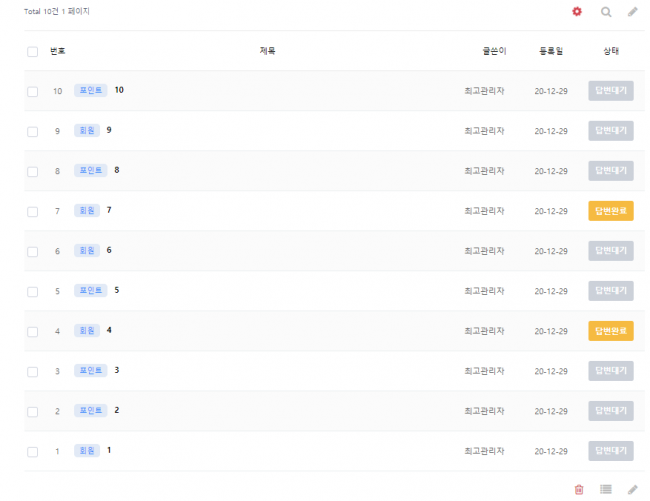Click the 최고관리자 author in row 10
Viewport: 650px width, 501px height.
pyautogui.click(x=484, y=91)
